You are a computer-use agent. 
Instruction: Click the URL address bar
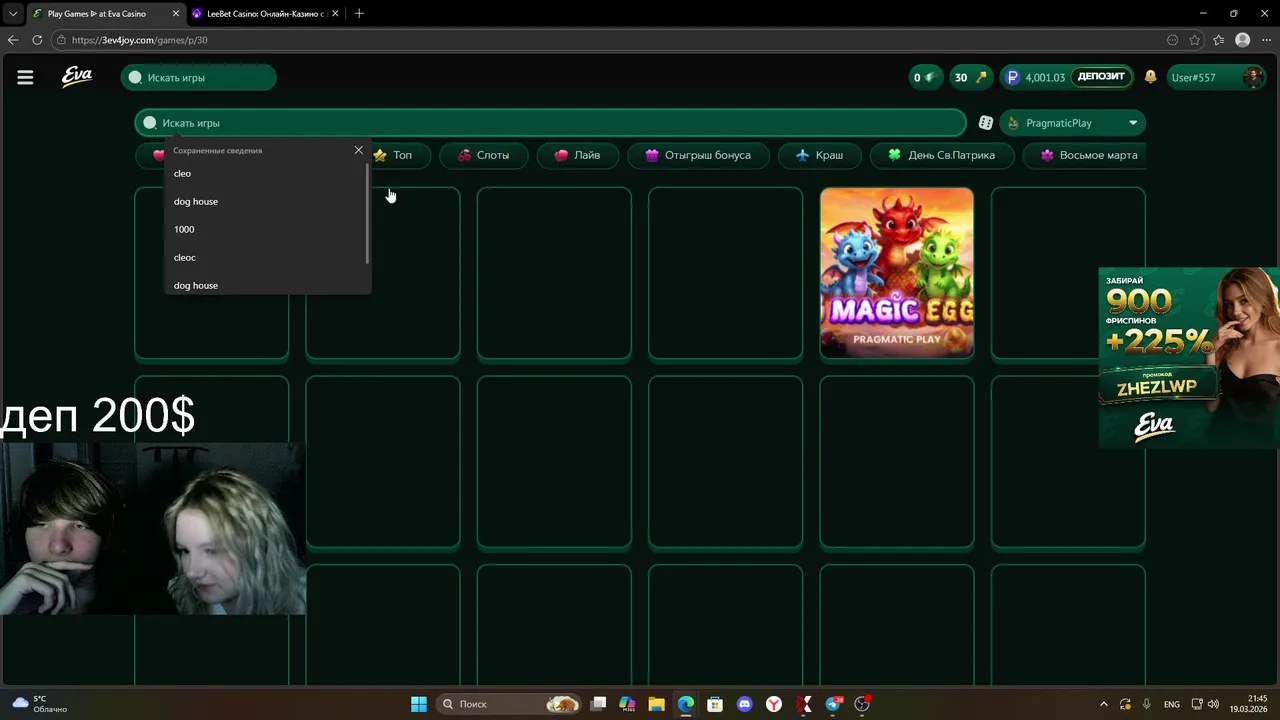pyautogui.click(x=610, y=40)
